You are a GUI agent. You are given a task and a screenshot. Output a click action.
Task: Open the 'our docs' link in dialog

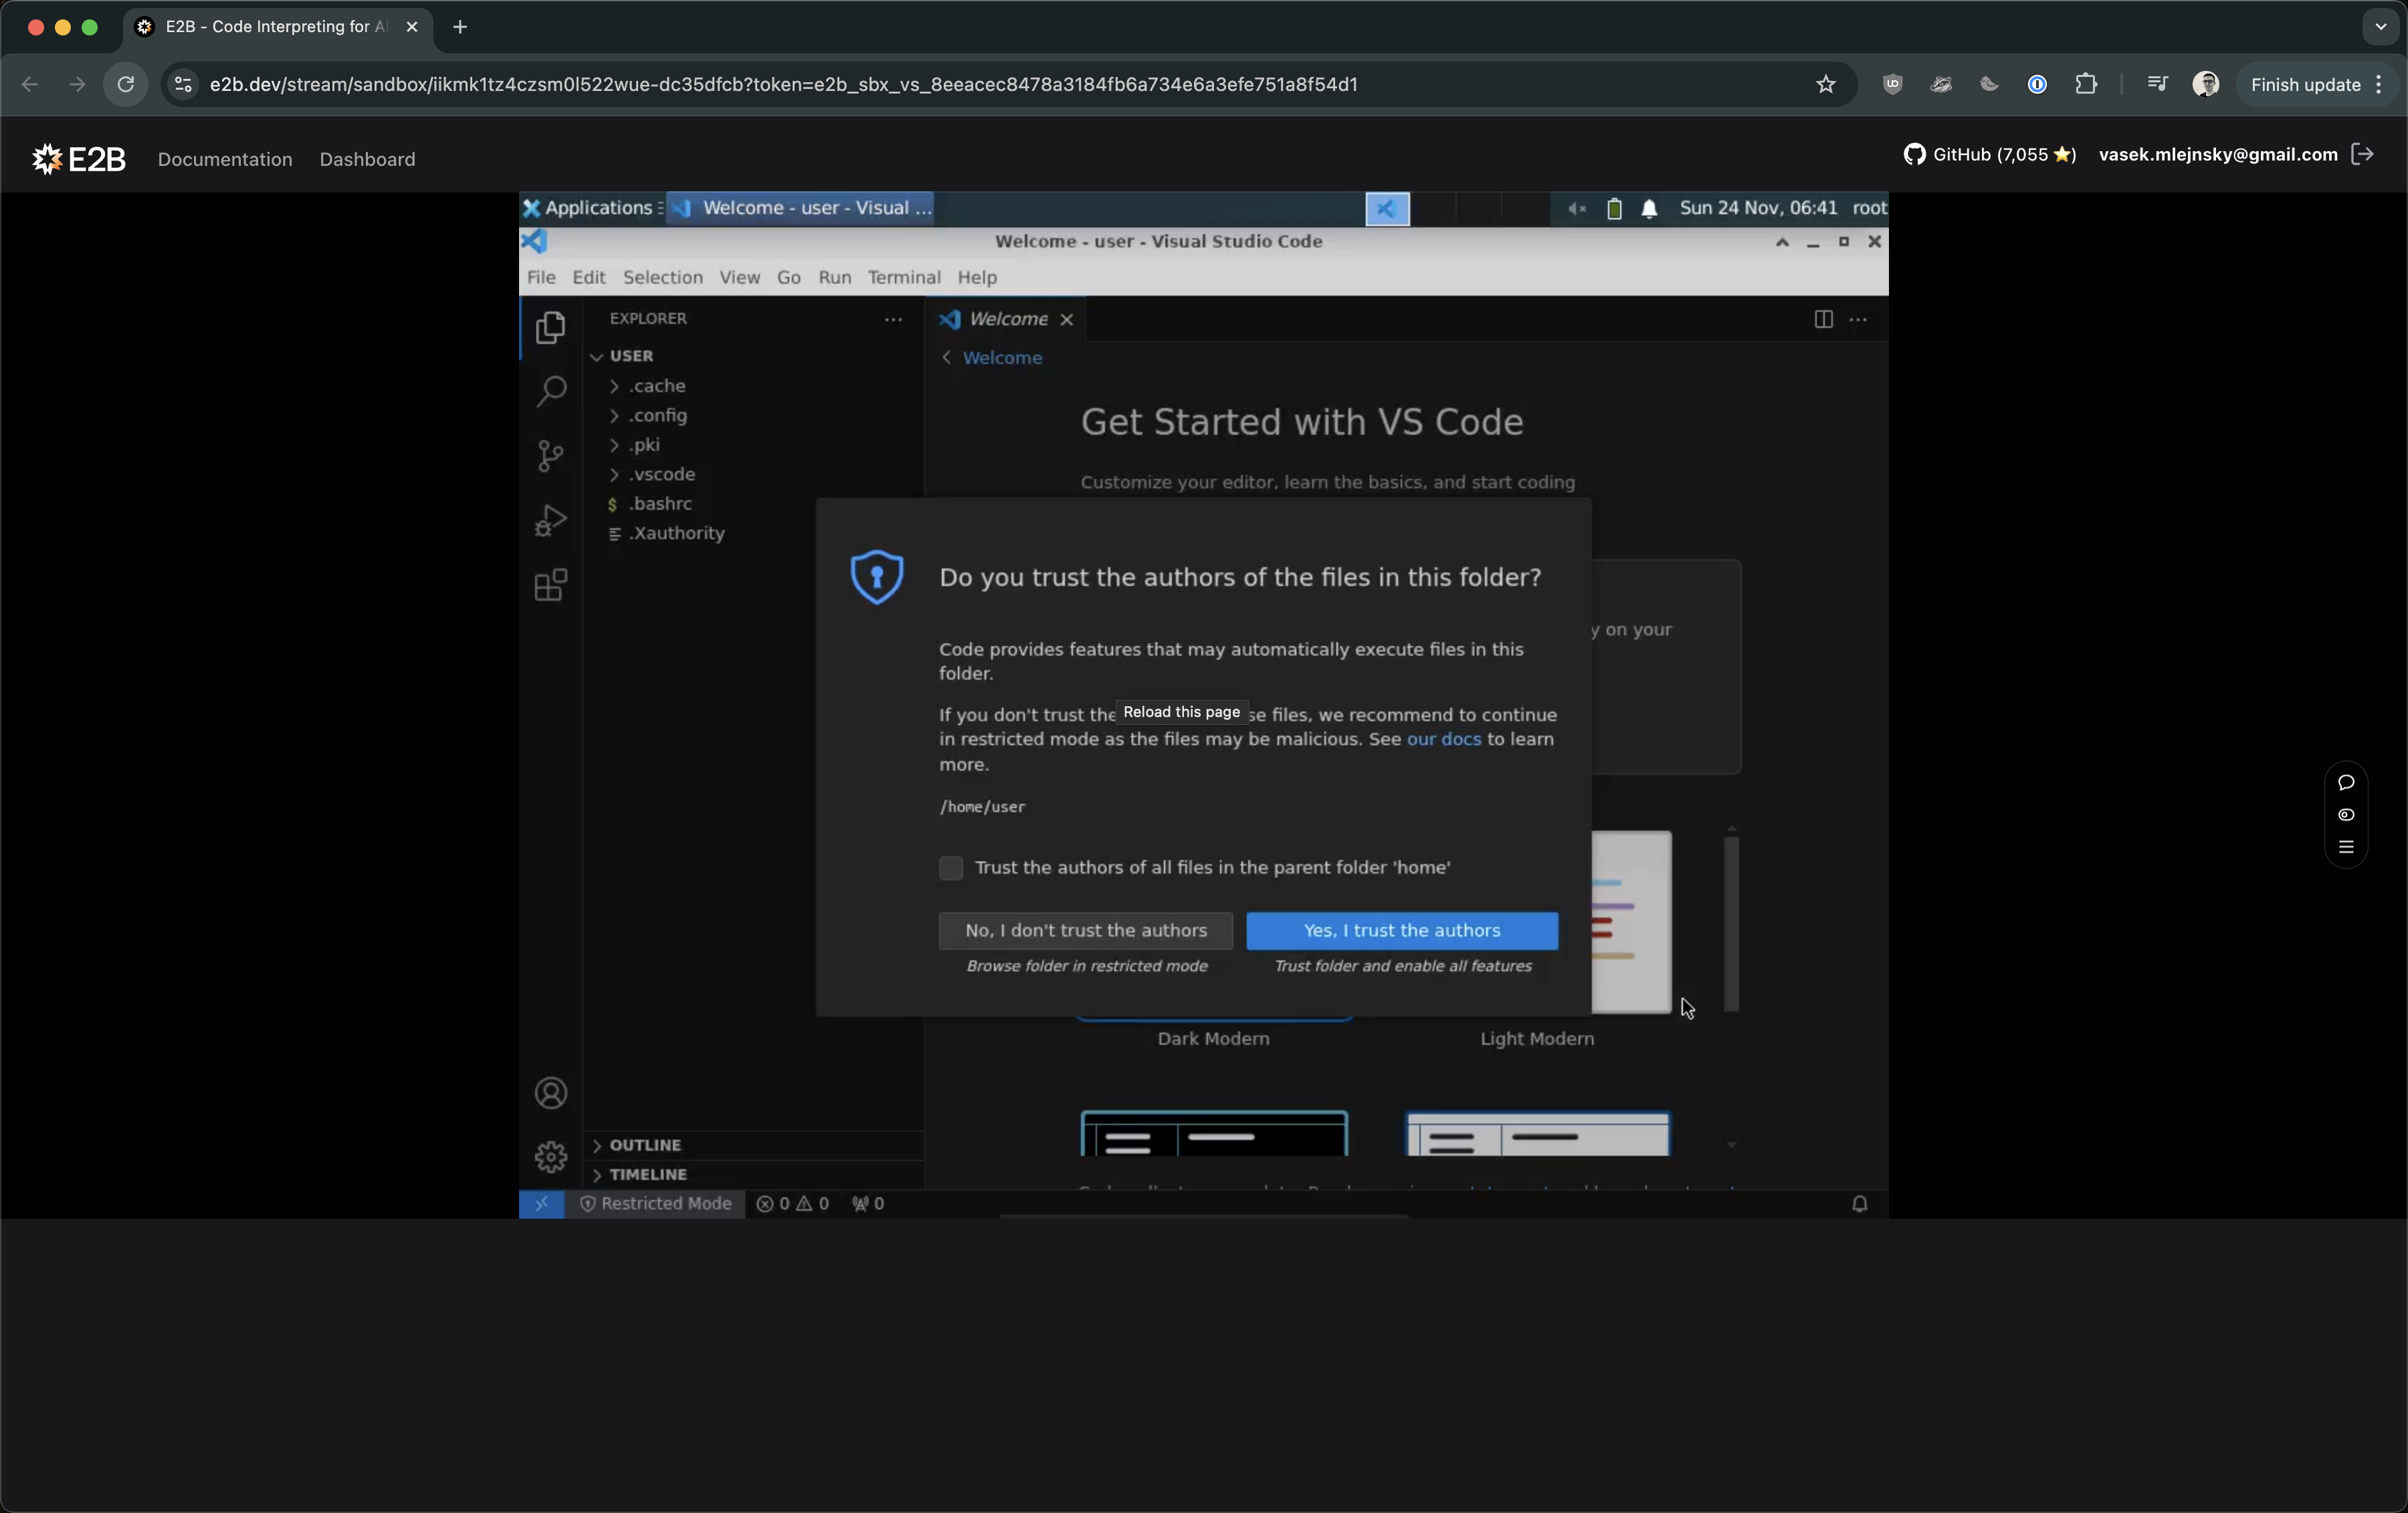(1443, 739)
